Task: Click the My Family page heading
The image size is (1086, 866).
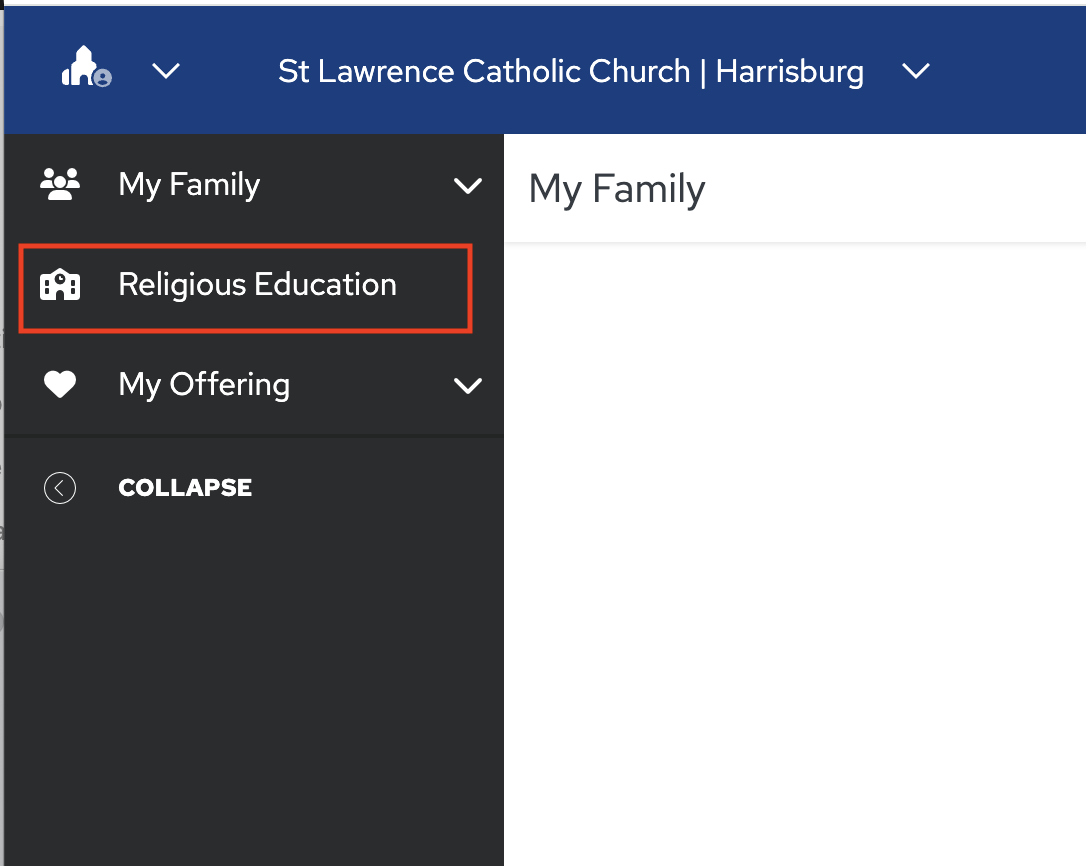Action: coord(617,189)
